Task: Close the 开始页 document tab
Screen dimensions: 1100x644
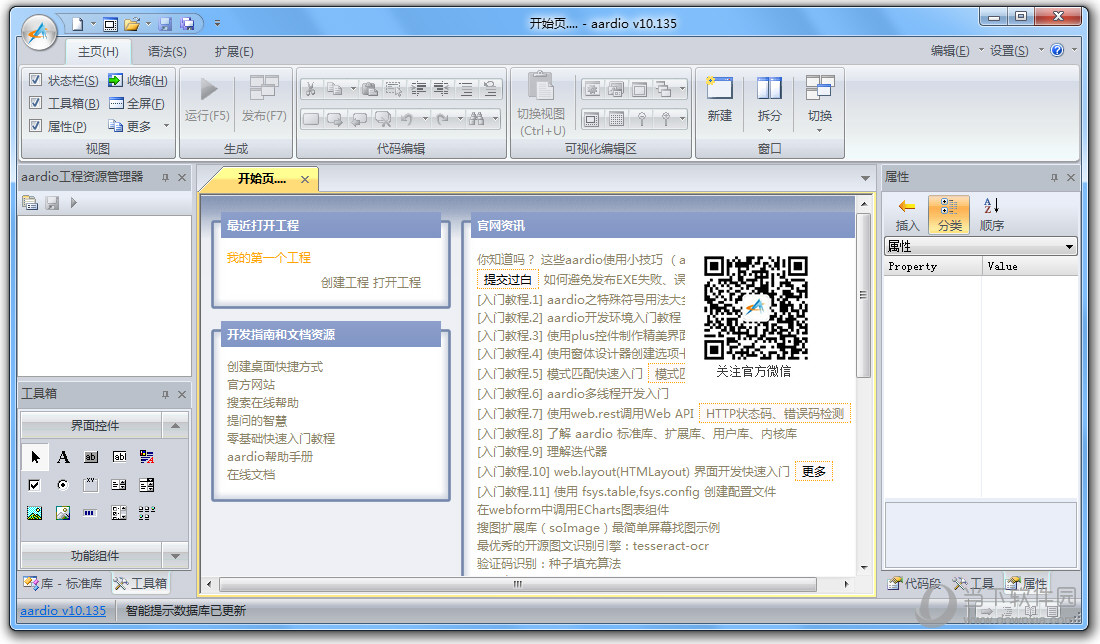Action: (x=305, y=179)
